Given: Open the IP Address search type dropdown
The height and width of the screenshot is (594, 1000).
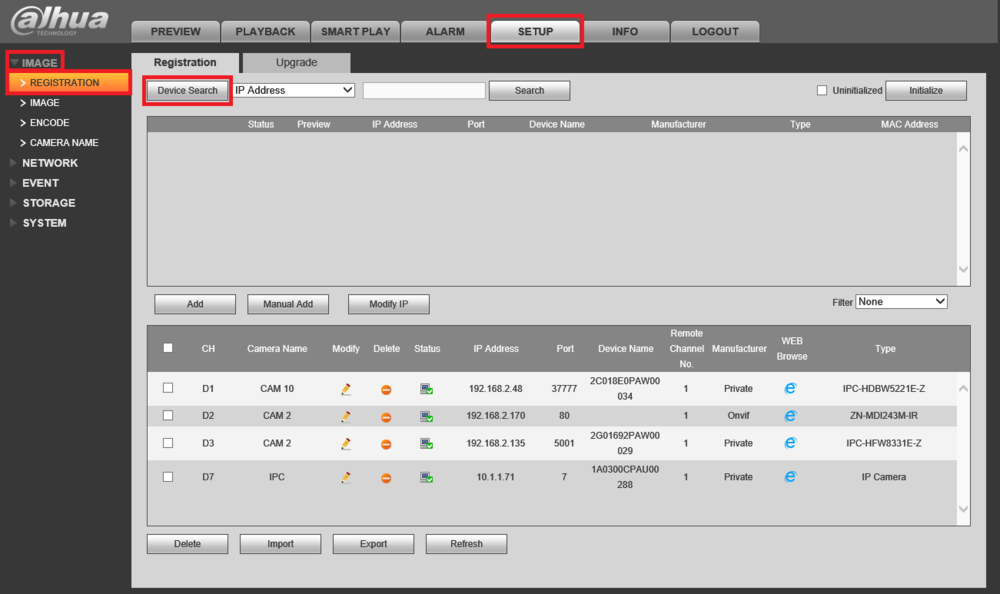Looking at the screenshot, I should click(x=293, y=90).
